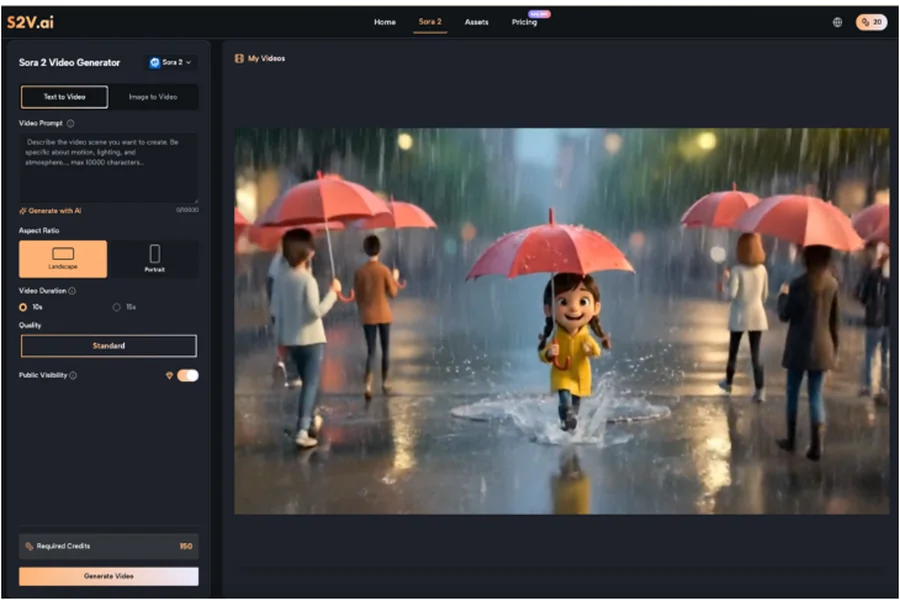Click the Public Visibility info icon
900x600 pixels.
(72, 374)
